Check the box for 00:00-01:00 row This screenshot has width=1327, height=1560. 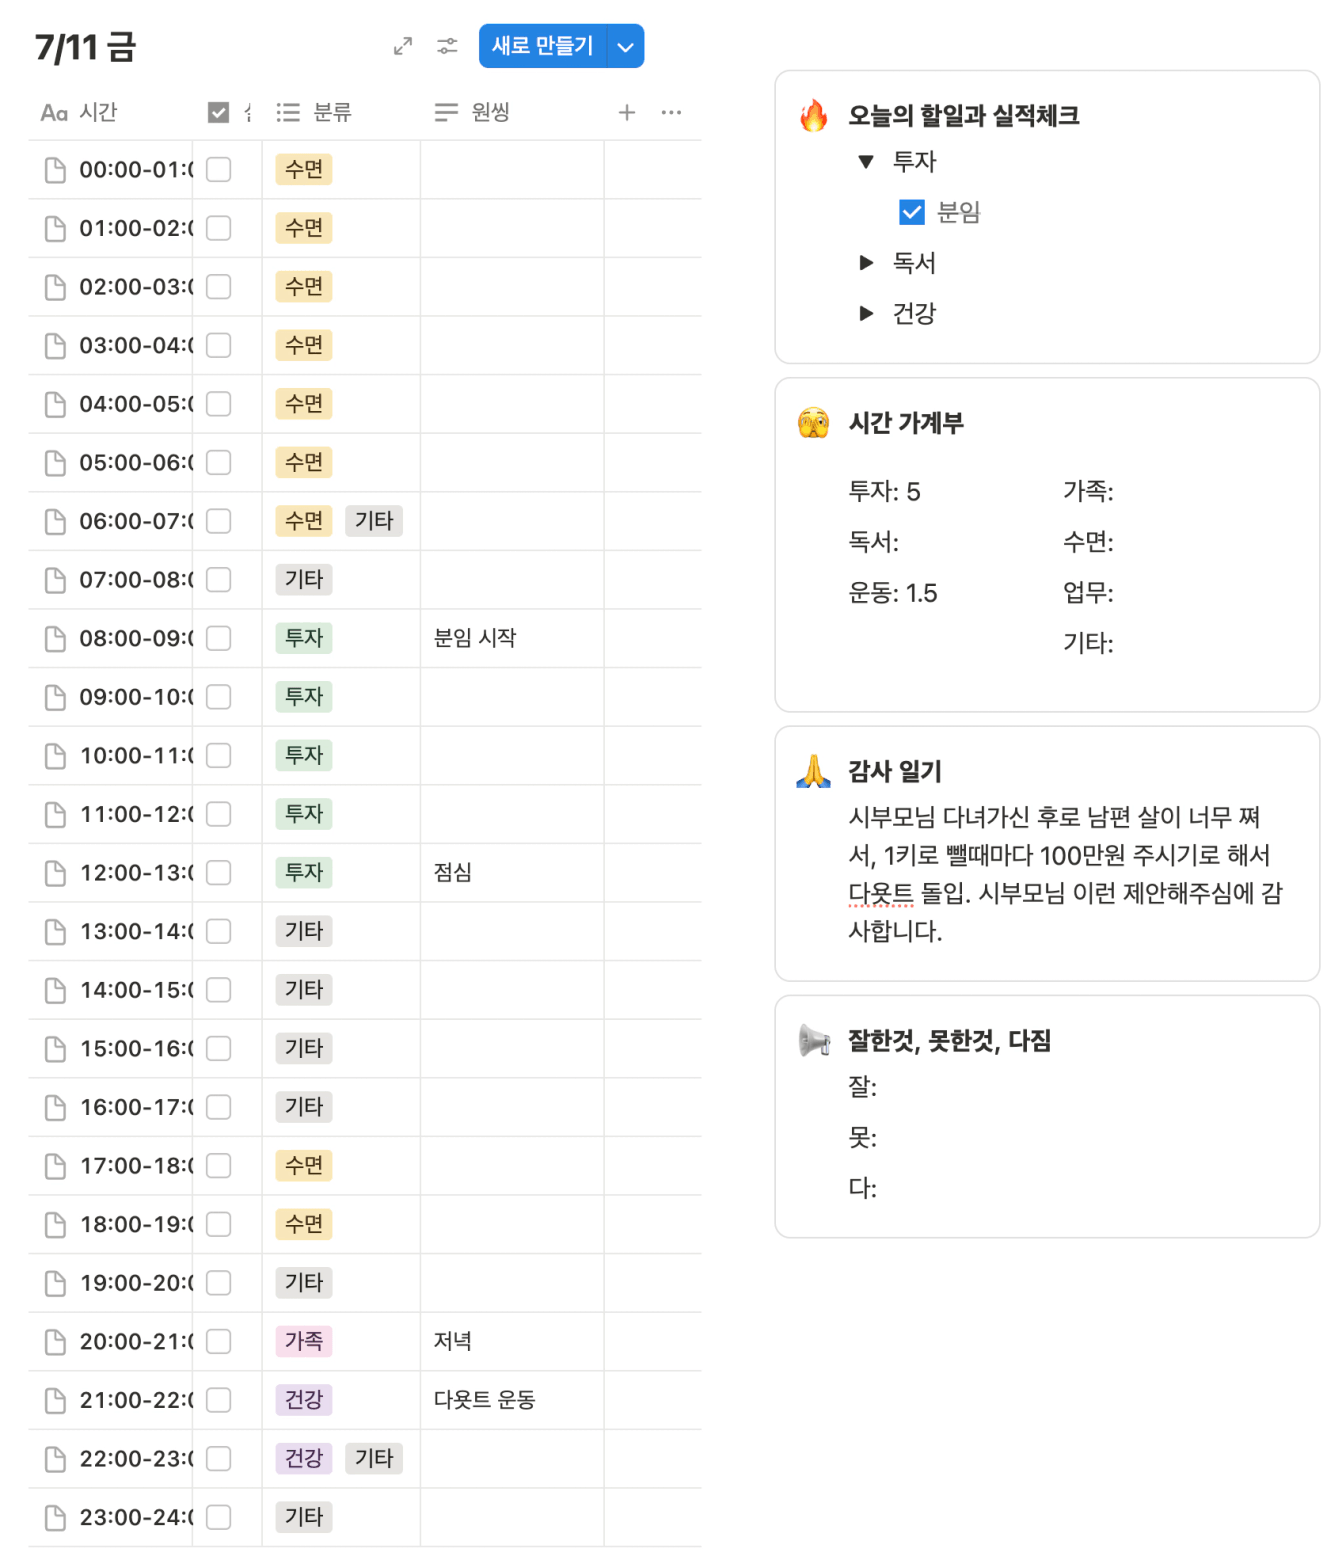tap(219, 170)
